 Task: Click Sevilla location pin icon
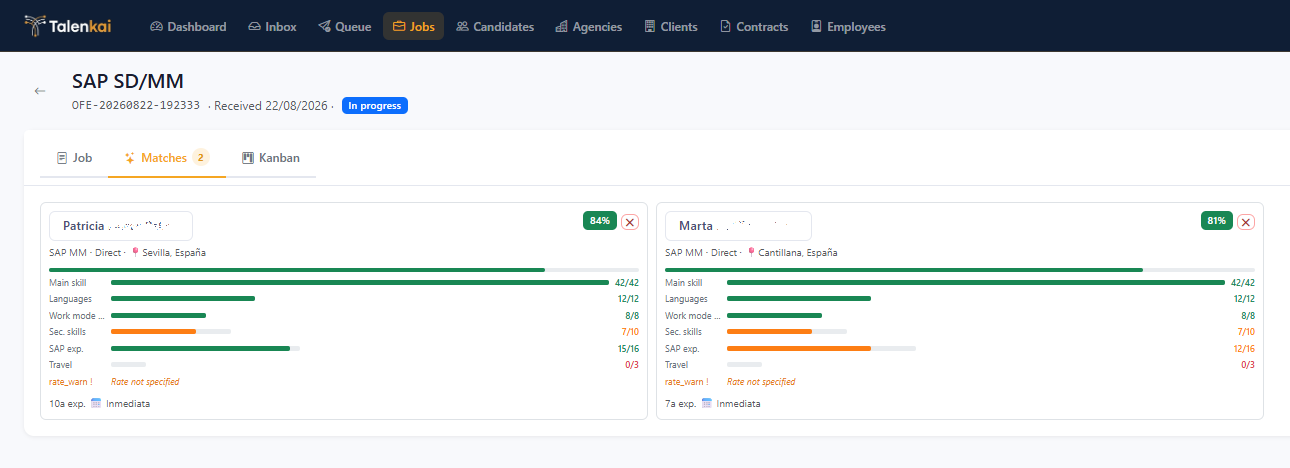[135, 253]
